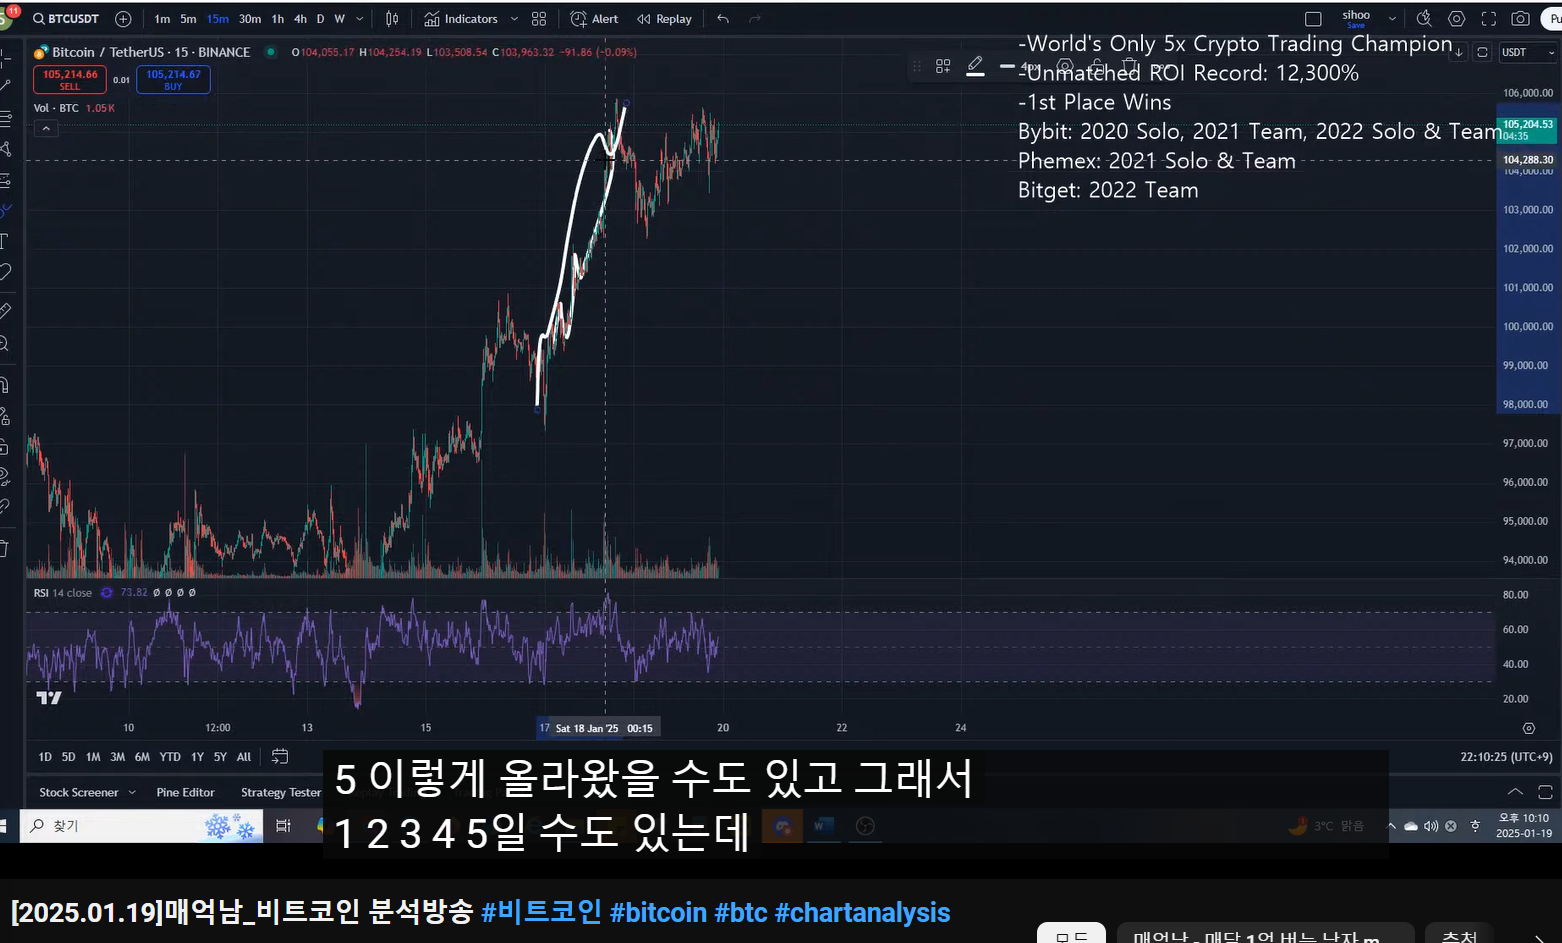The image size is (1562, 943).
Task: Select the crosshair cursor tool
Action: coord(5,60)
